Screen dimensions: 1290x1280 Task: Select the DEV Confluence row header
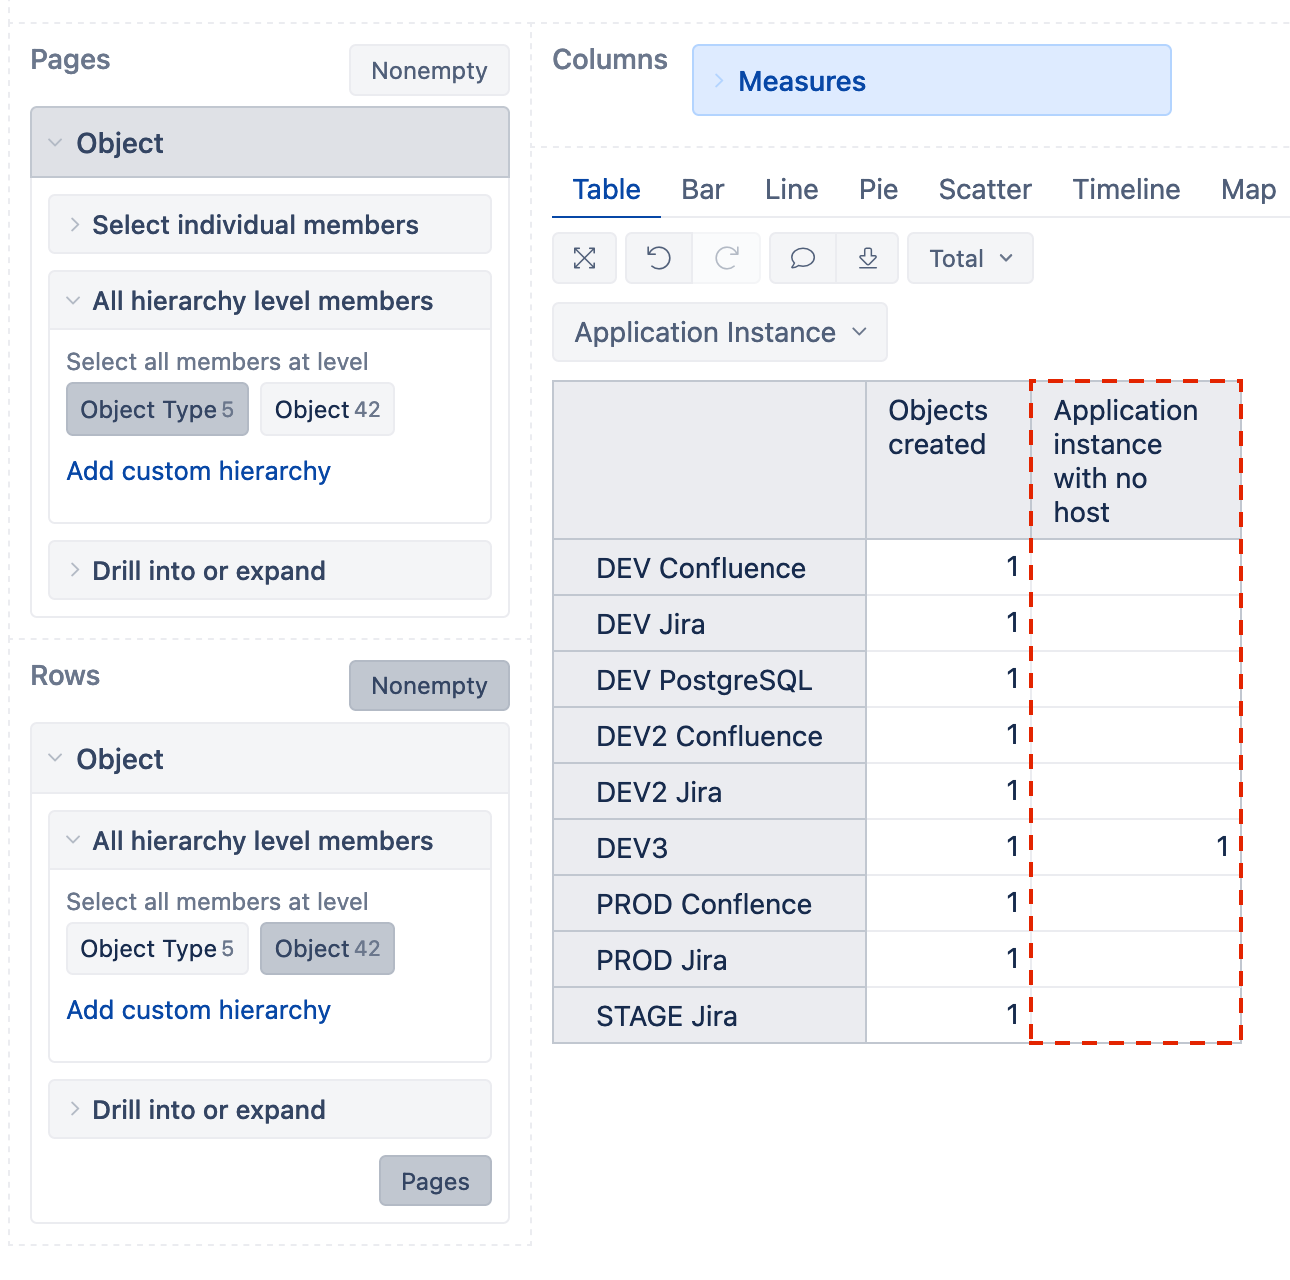click(709, 568)
